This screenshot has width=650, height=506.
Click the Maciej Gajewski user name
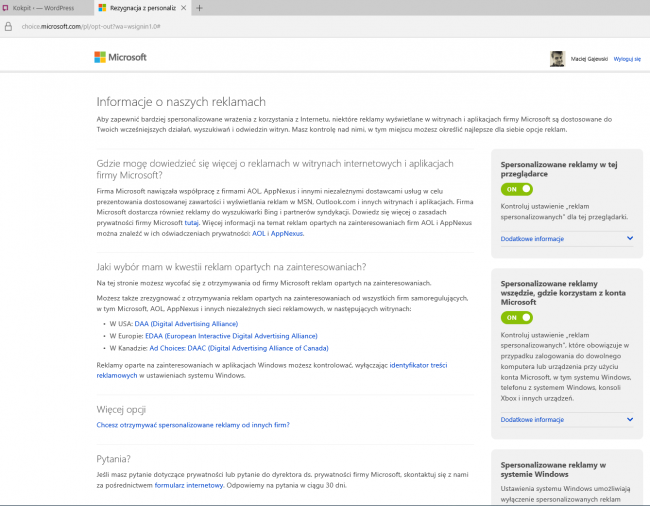click(589, 59)
